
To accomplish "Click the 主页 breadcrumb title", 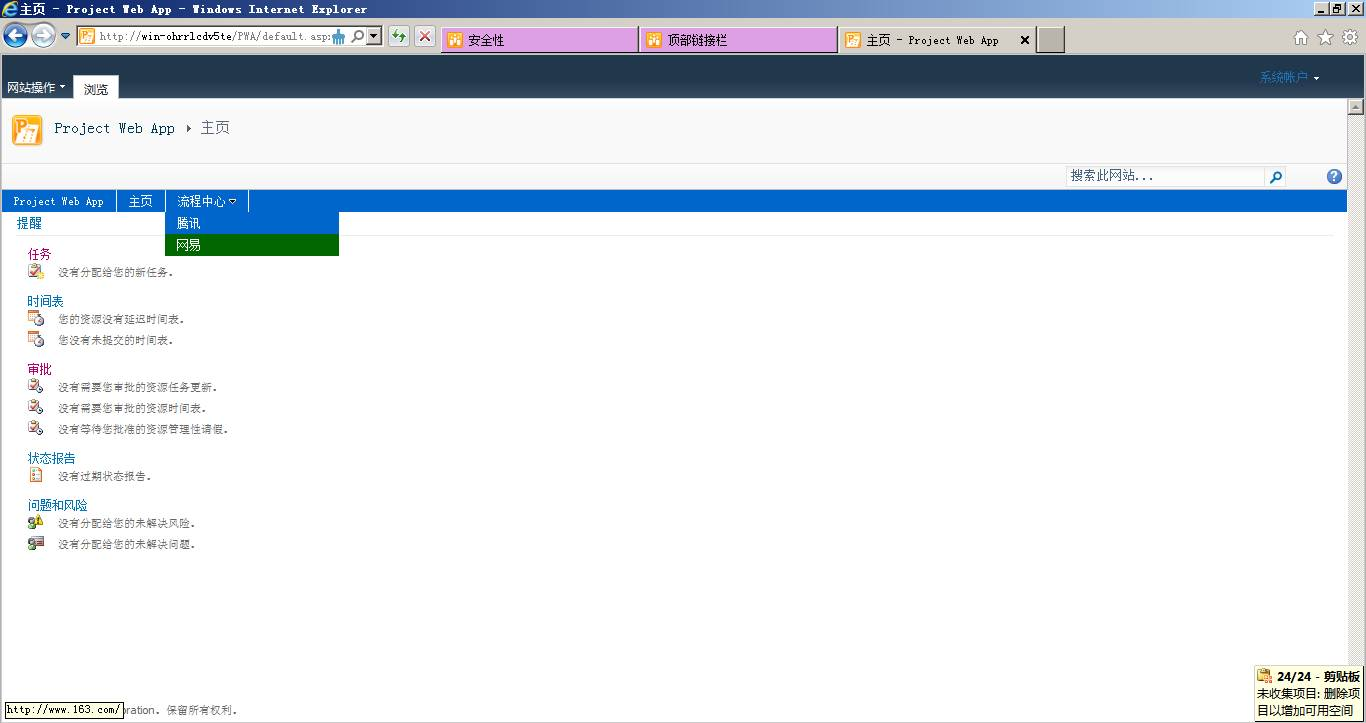I will tap(215, 128).
